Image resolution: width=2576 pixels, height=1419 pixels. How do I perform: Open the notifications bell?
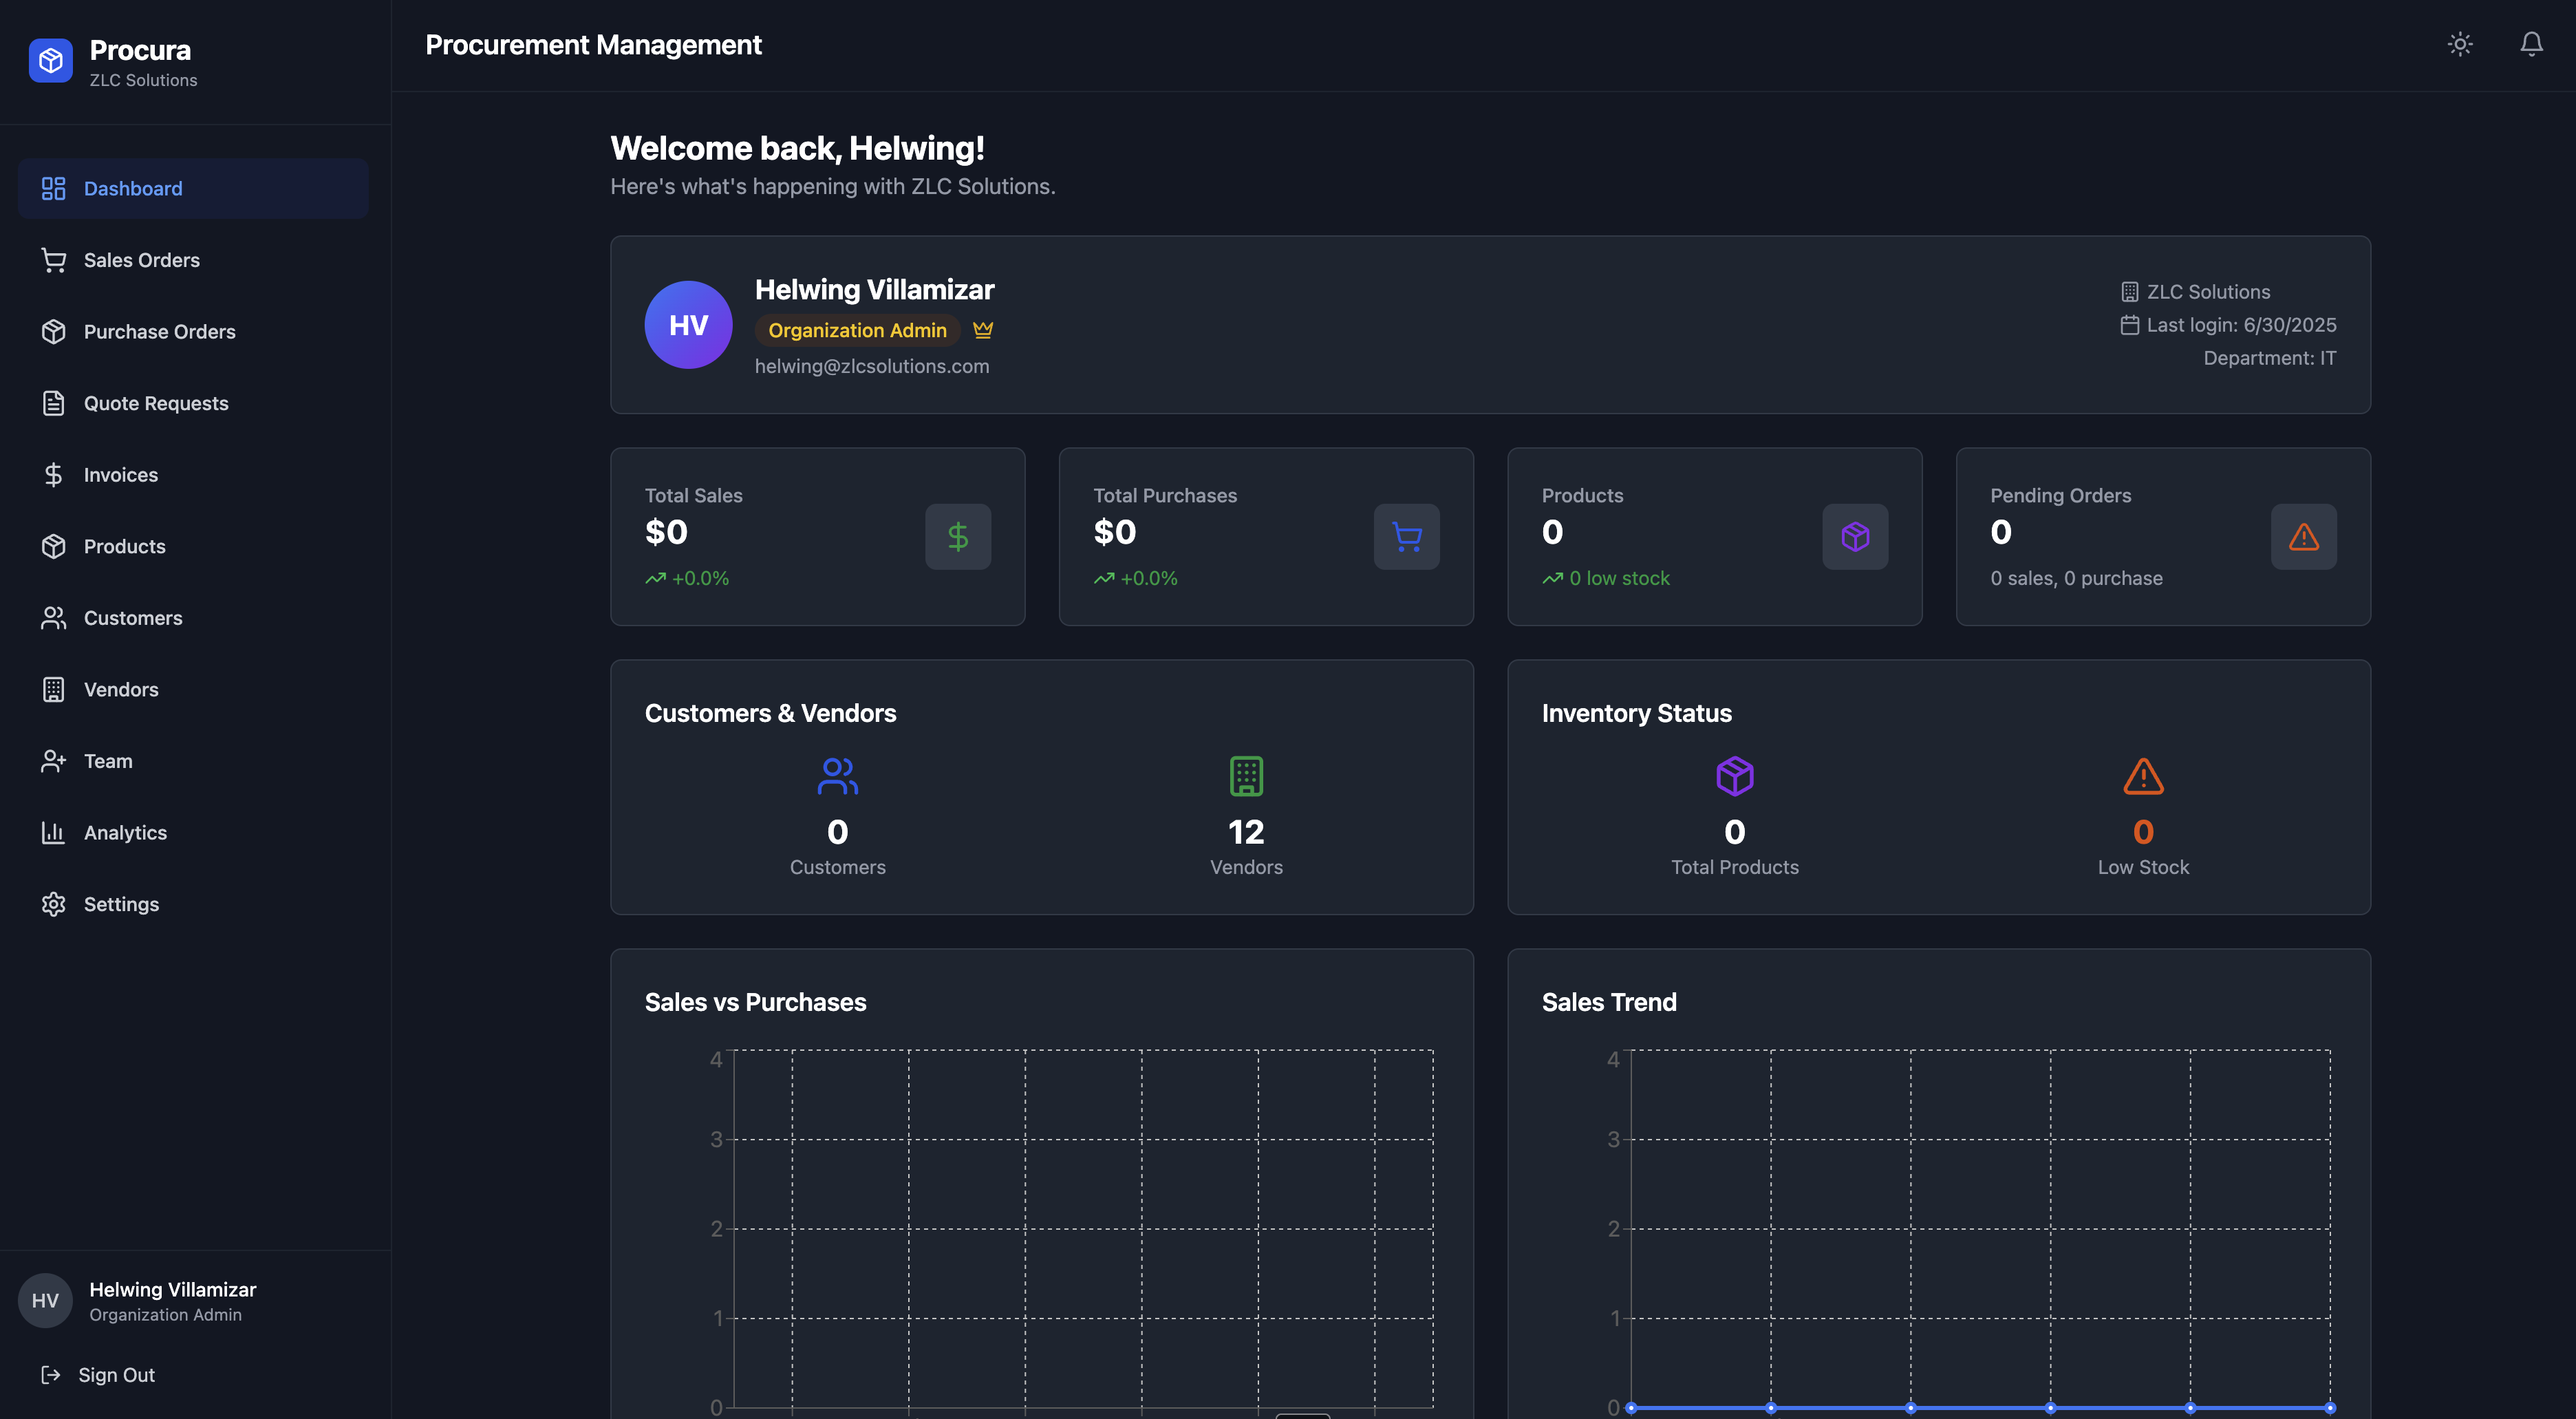pos(2531,44)
